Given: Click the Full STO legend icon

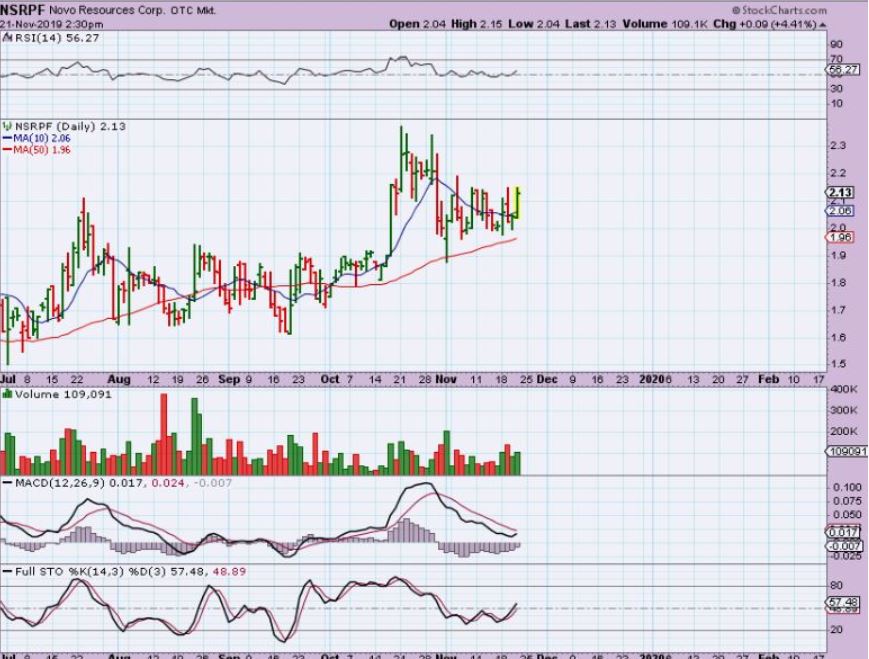Looking at the screenshot, I should click(5, 570).
